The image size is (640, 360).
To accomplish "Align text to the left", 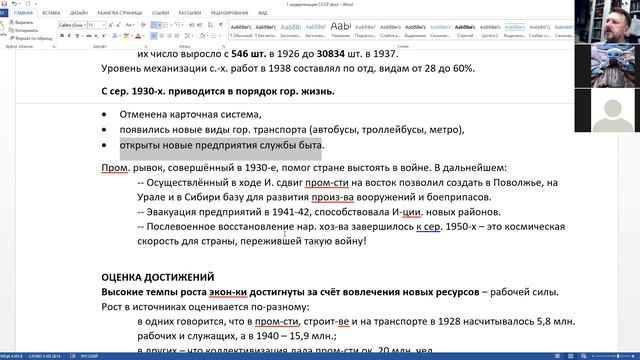I will point(154,36).
